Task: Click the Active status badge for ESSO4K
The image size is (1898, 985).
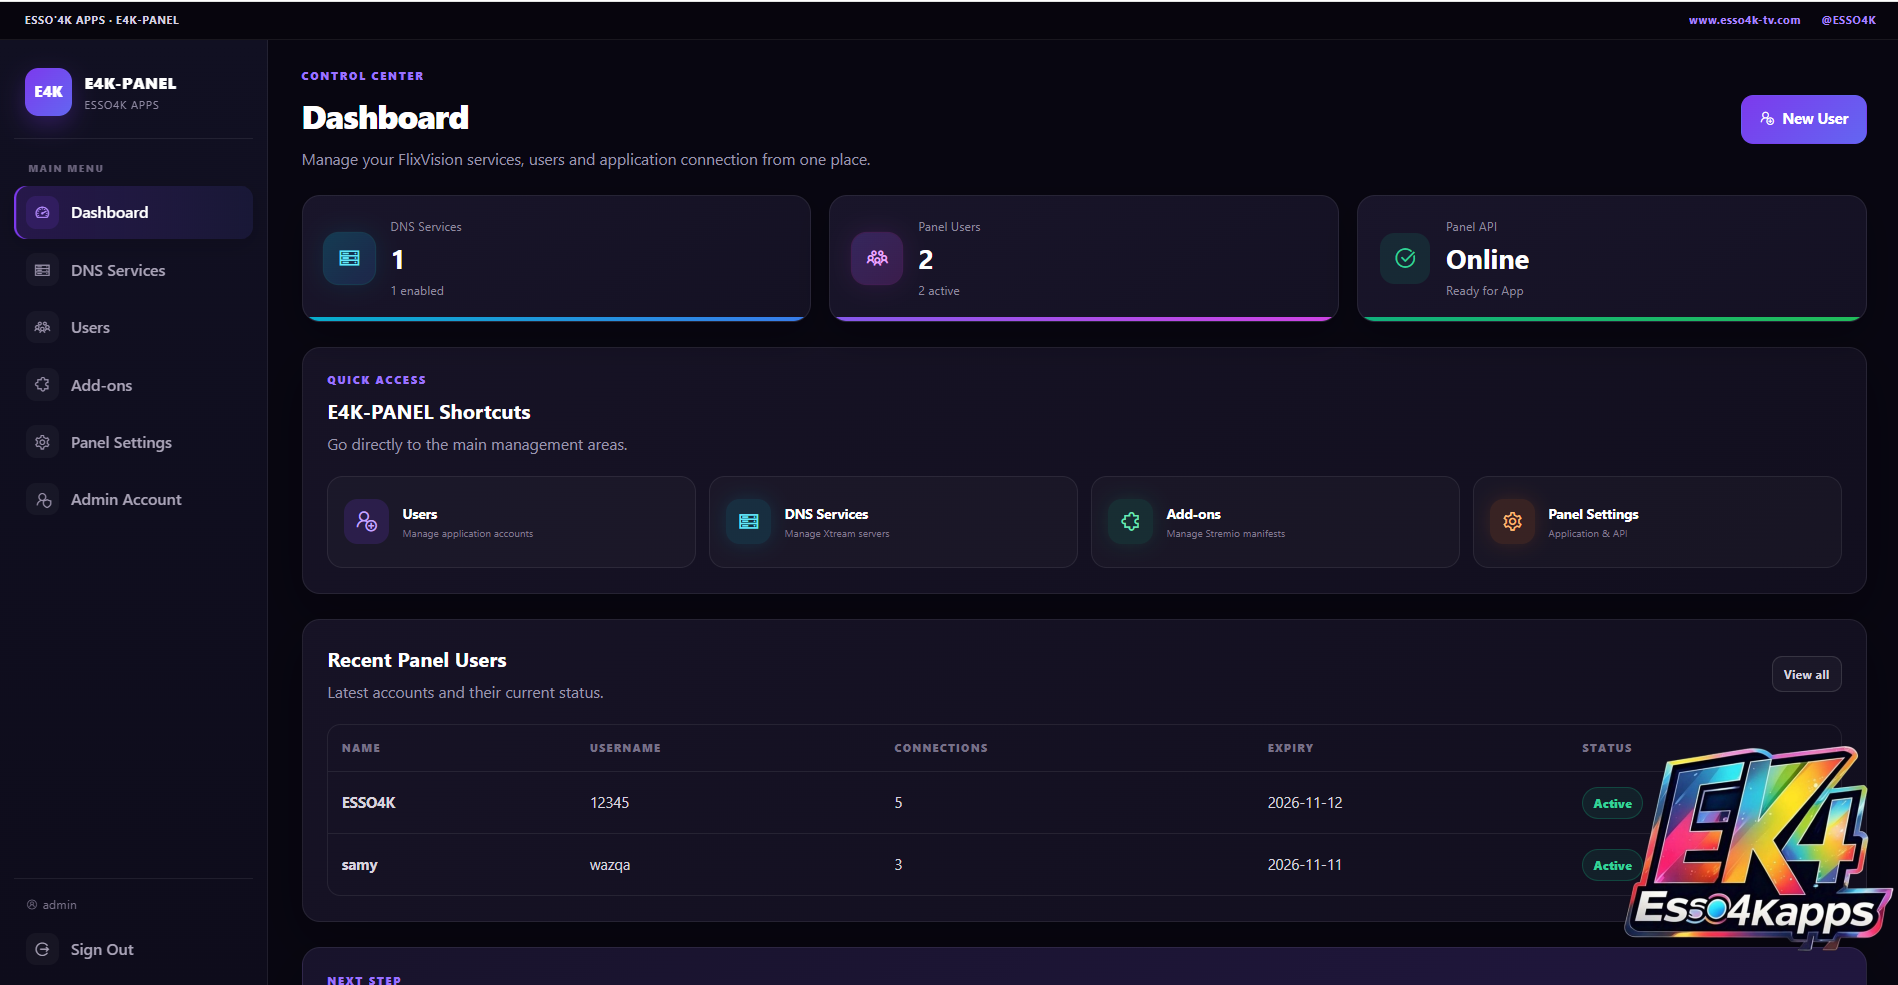Action: click(x=1612, y=804)
